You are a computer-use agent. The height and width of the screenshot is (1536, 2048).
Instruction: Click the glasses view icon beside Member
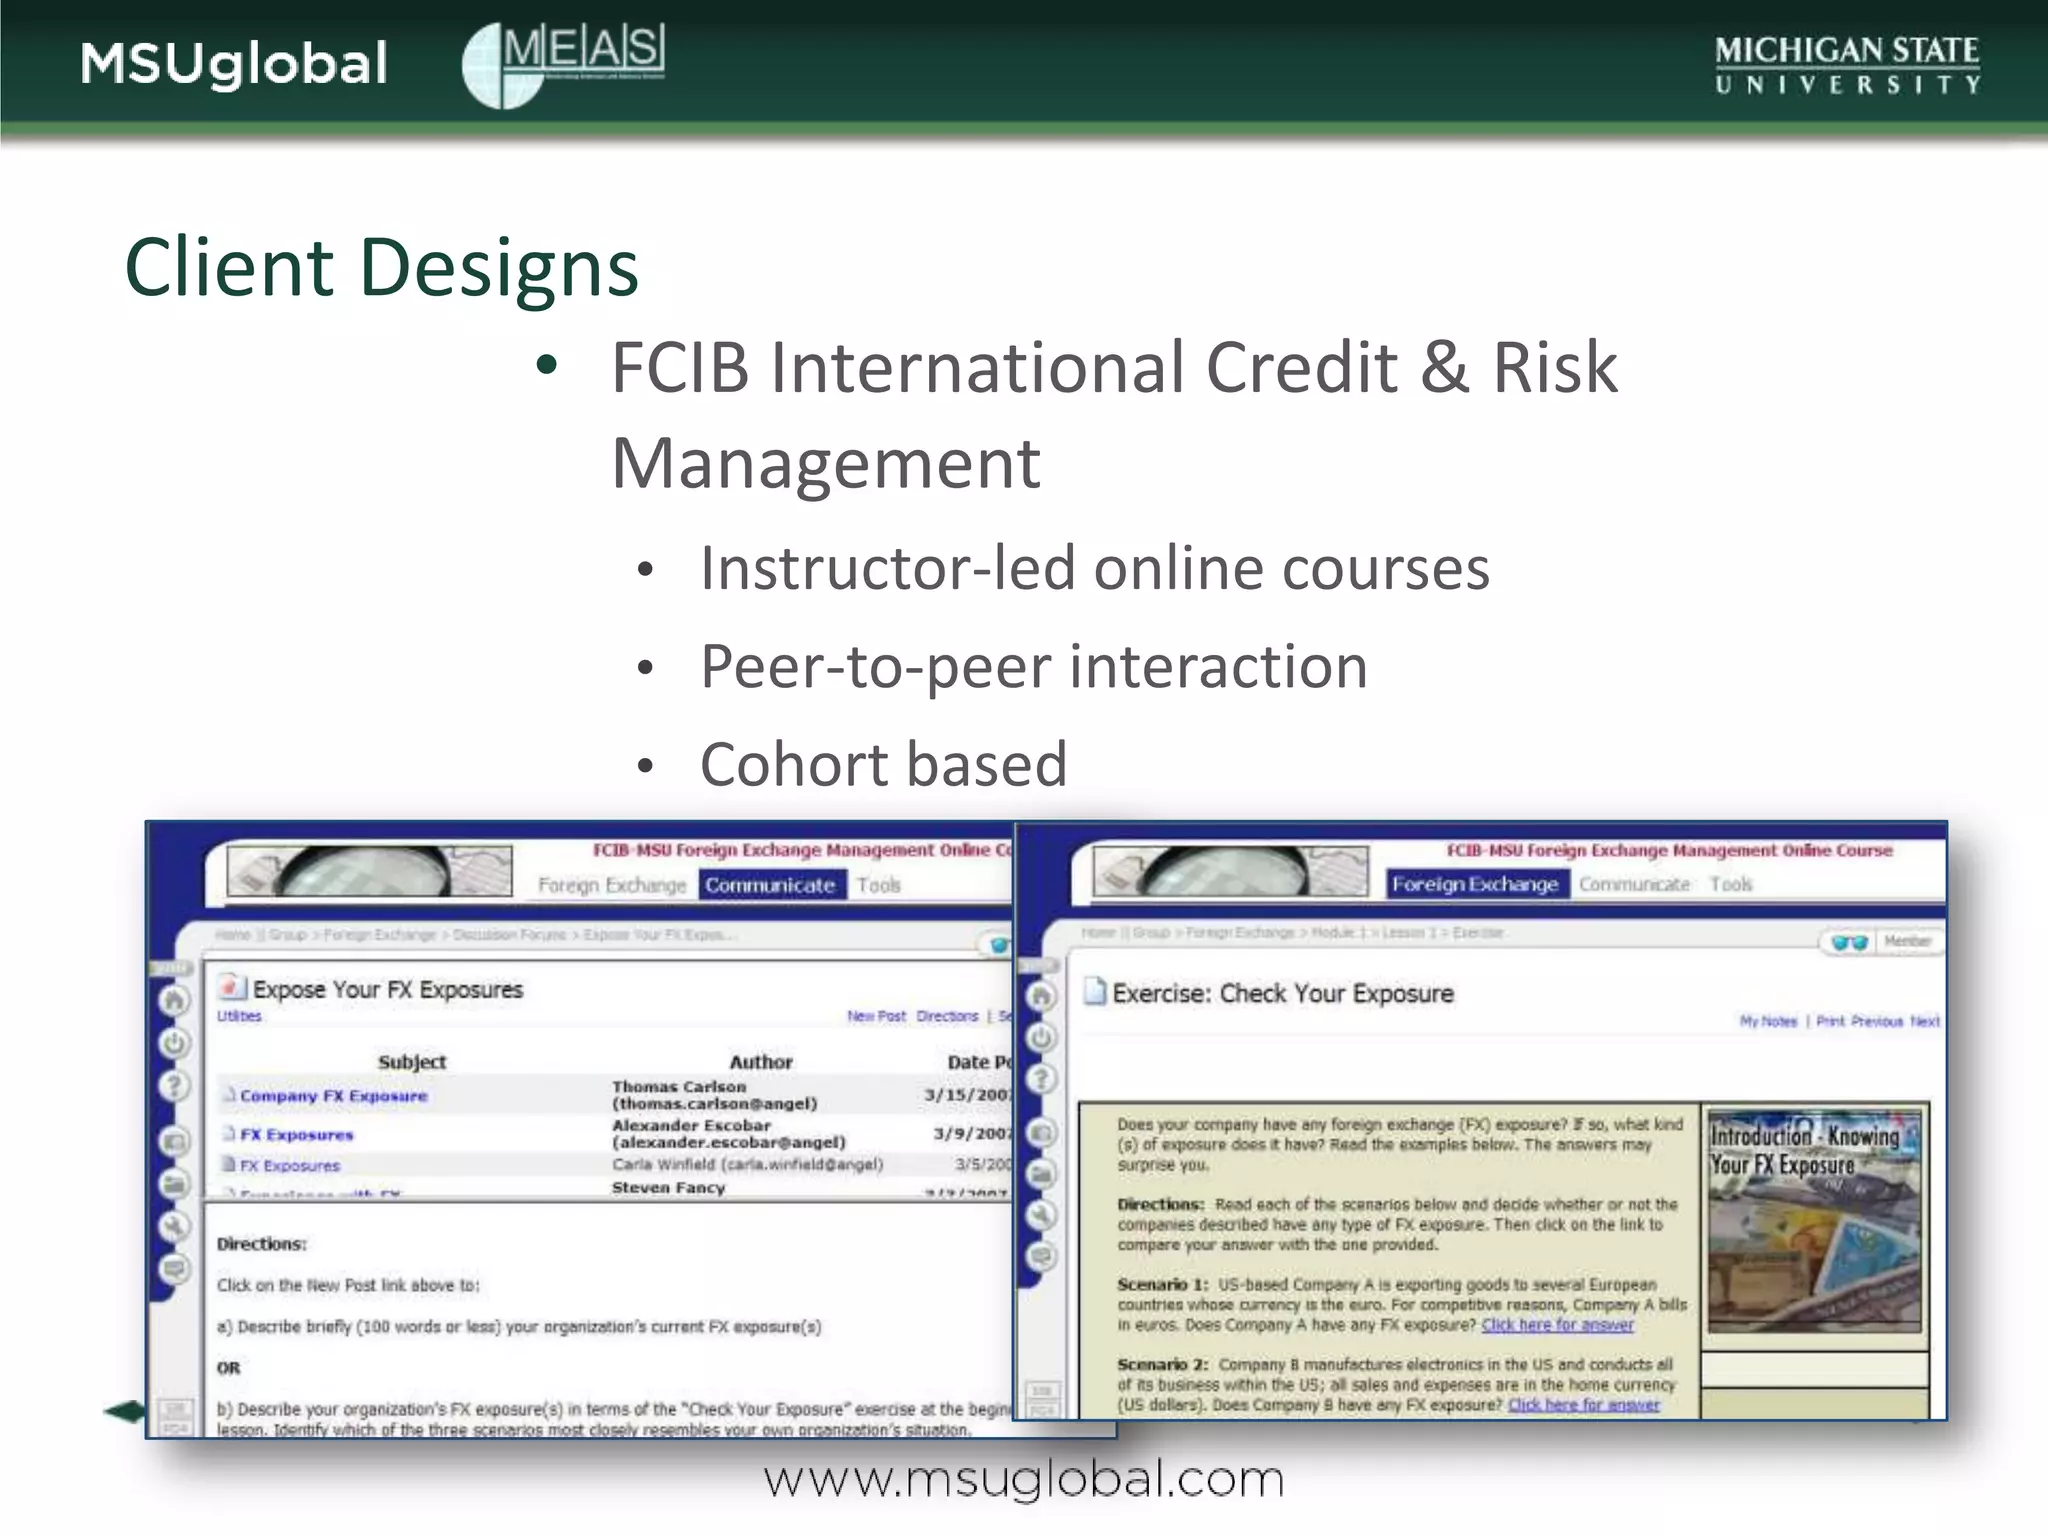(1849, 942)
